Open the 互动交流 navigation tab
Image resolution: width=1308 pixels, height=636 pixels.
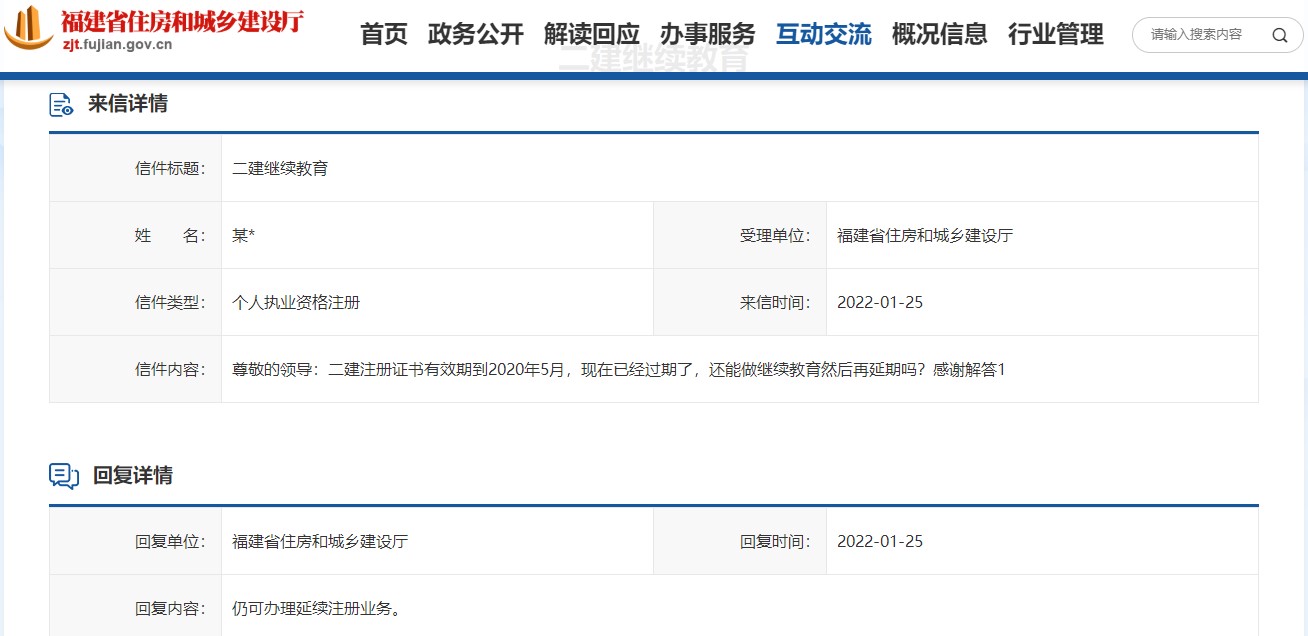pos(823,34)
